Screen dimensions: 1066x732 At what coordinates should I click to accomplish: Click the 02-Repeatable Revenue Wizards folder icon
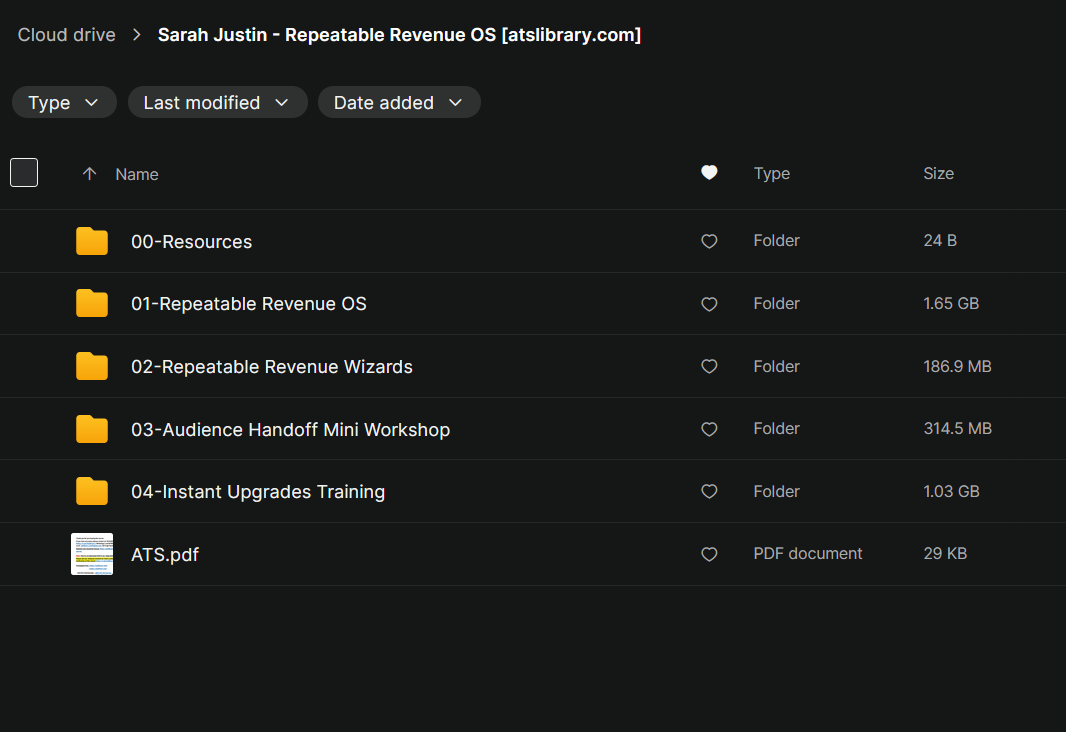92,367
